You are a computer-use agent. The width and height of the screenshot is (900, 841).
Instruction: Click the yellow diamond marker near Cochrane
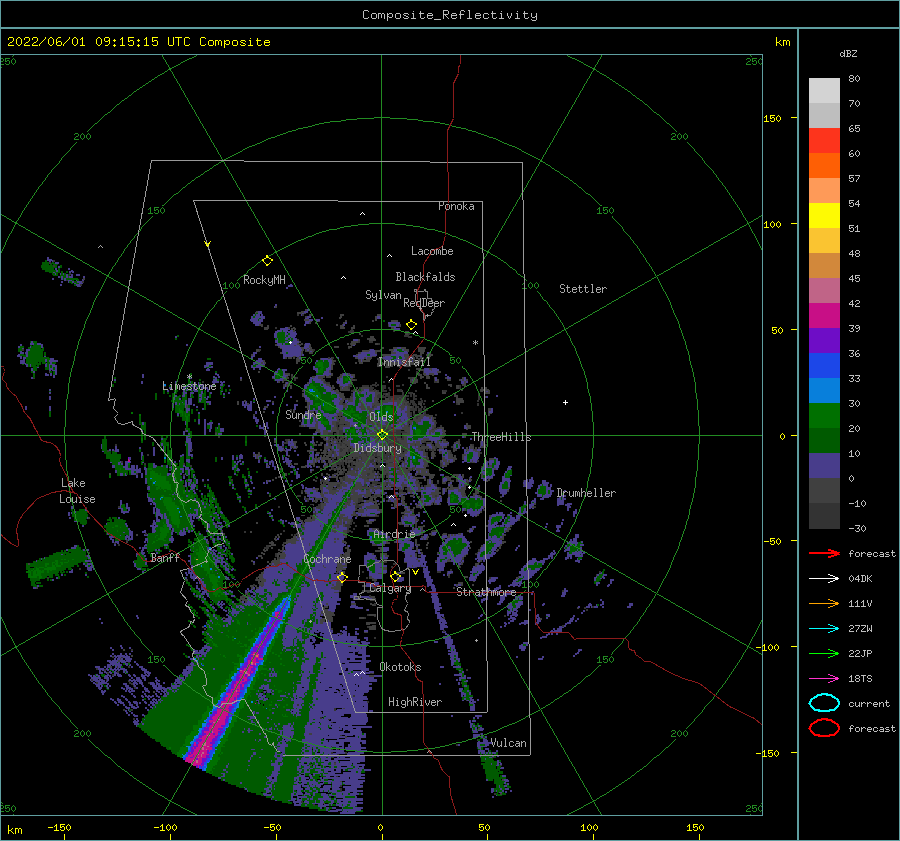[342, 577]
